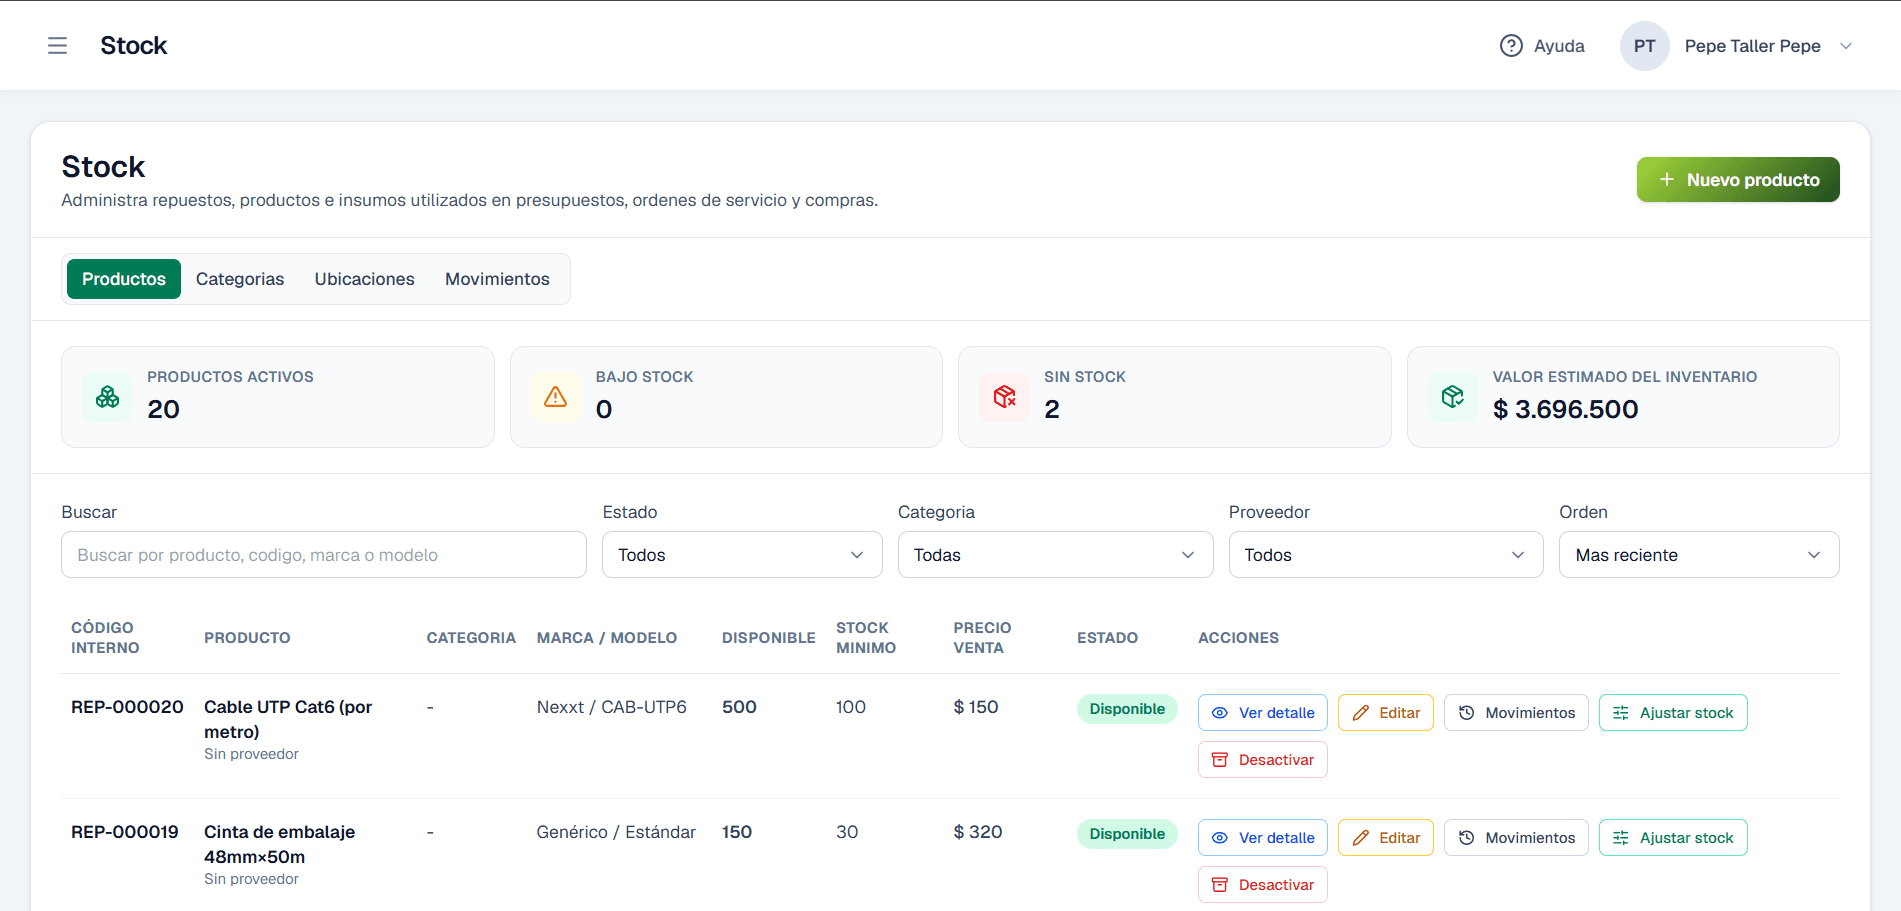Click the Ayuda help question-mark icon
Screen dimensions: 1901x911
tap(1511, 46)
